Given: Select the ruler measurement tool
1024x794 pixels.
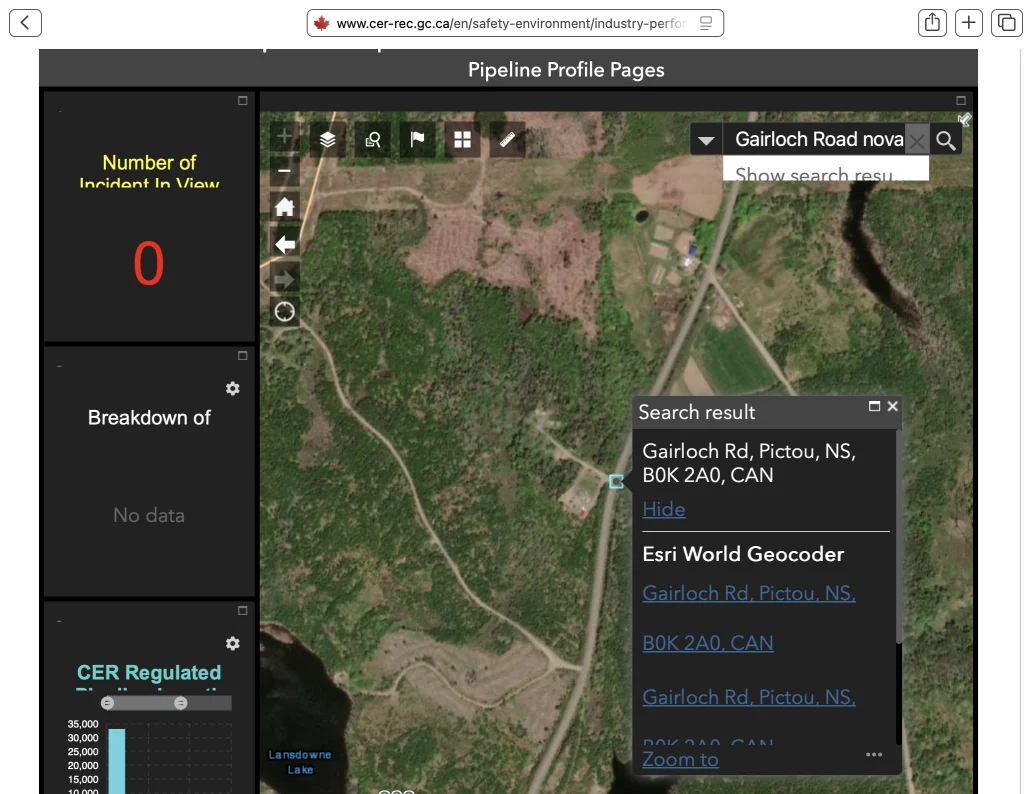Looking at the screenshot, I should (507, 140).
